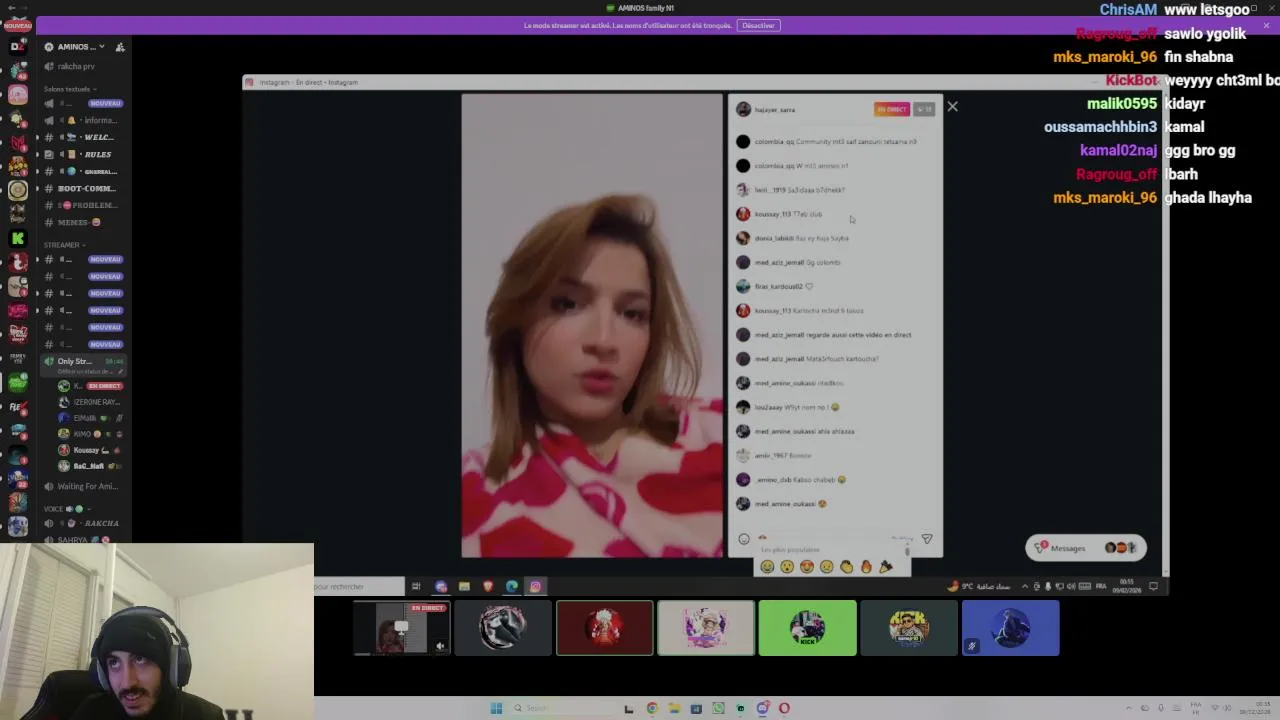Click the Instagram icon in shared taskbar

(535, 586)
